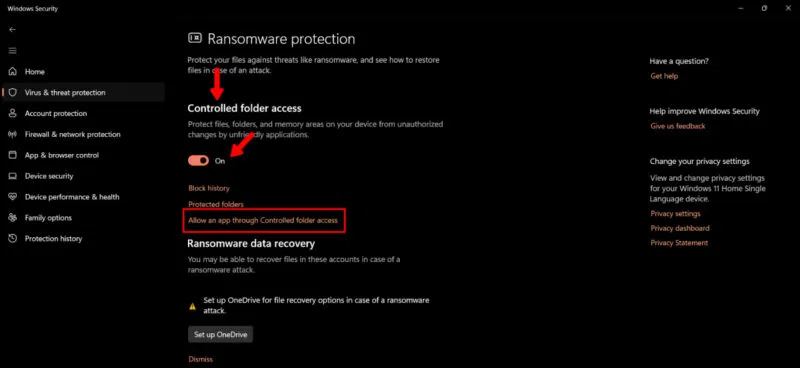Screen dimensions: 800x368
Task: Click Device performance & health heart icon
Action: [13, 197]
